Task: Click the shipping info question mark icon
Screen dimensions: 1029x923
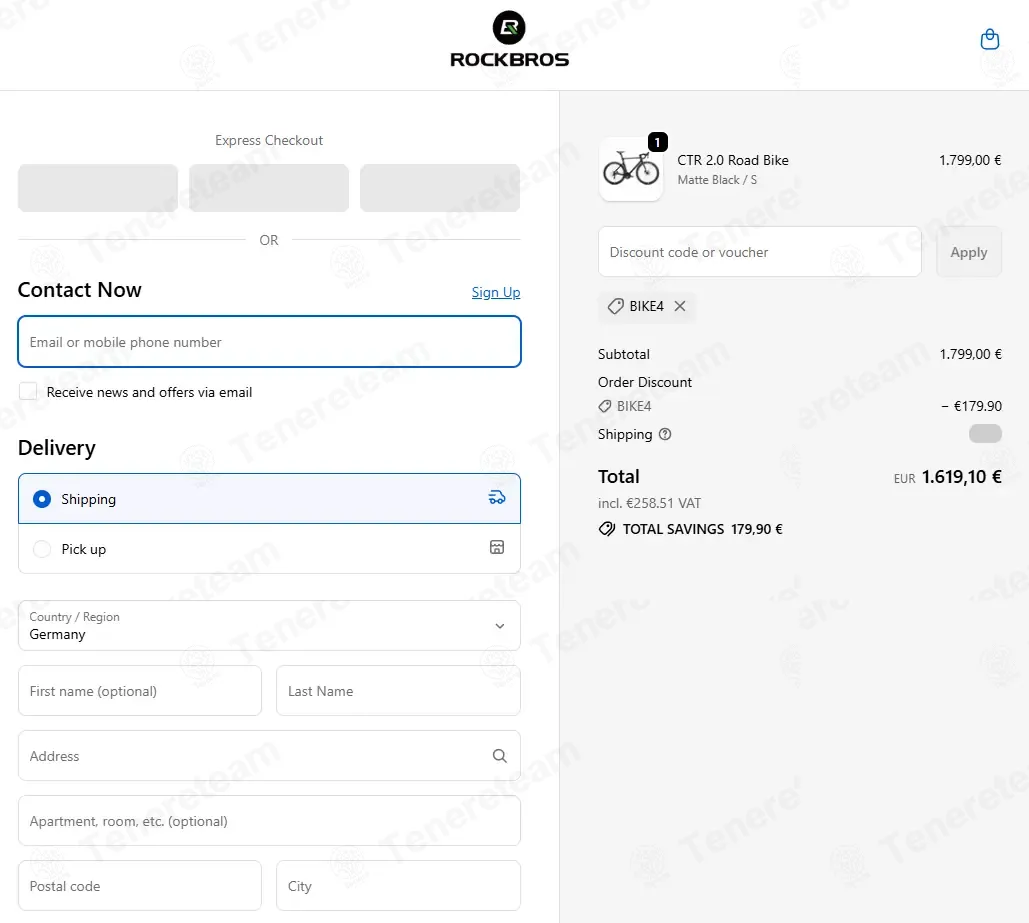Action: click(x=665, y=434)
